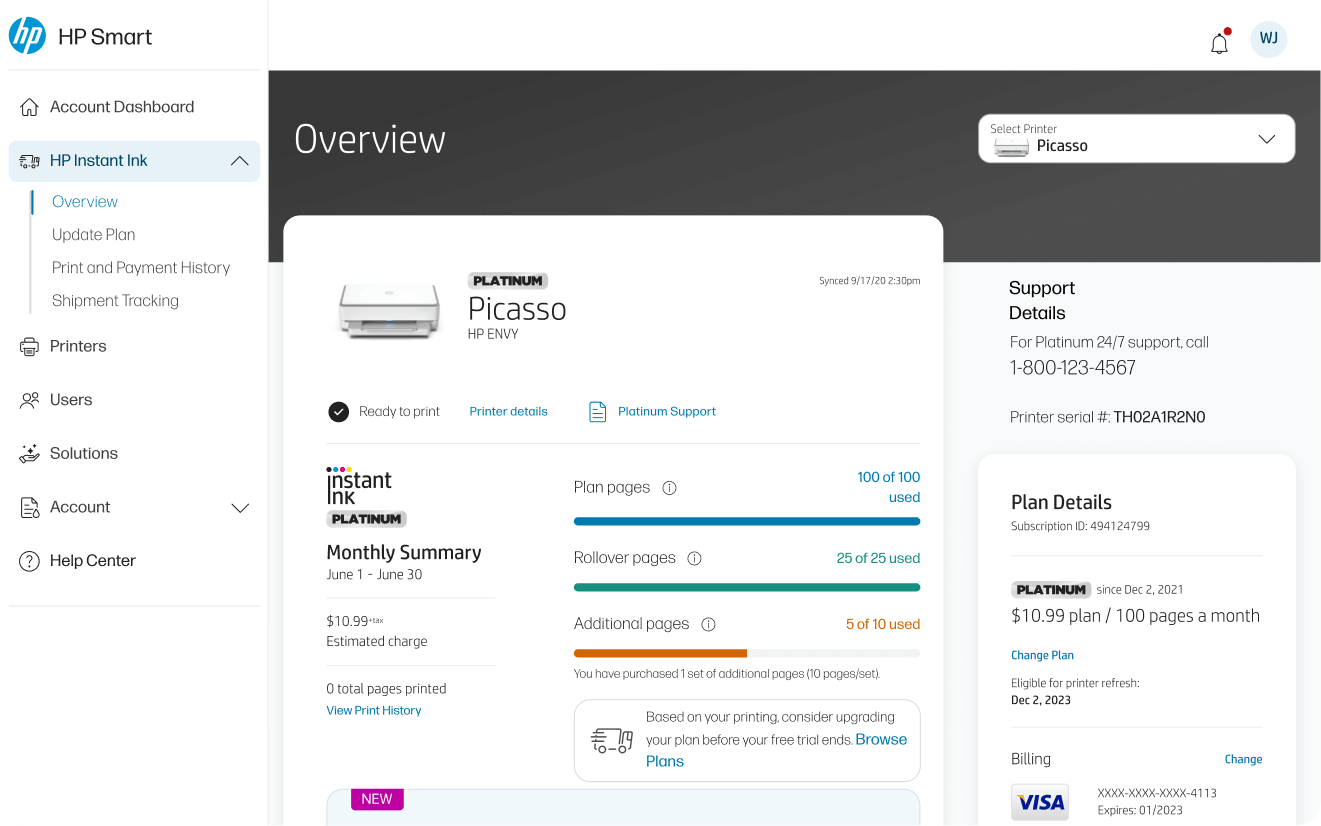The width and height of the screenshot is (1321, 826).
Task: Open the WJ user avatar menu
Action: click(1268, 39)
